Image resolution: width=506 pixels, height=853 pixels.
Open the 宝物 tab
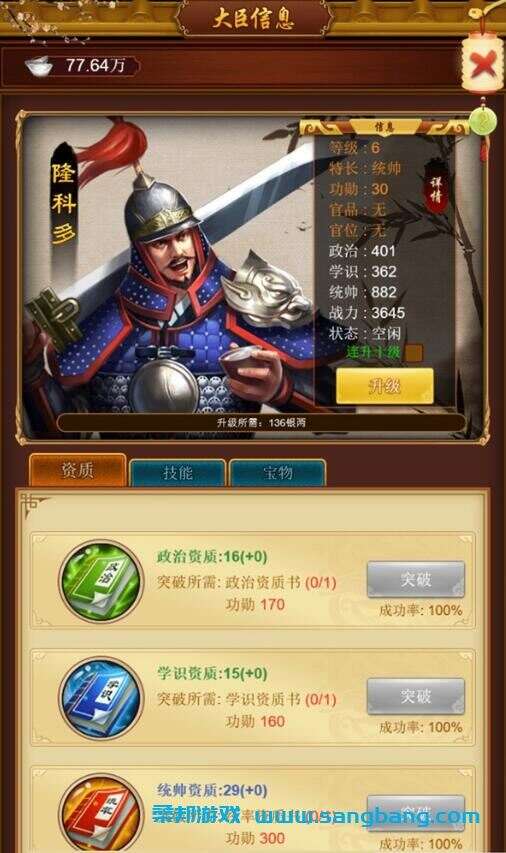point(278,472)
